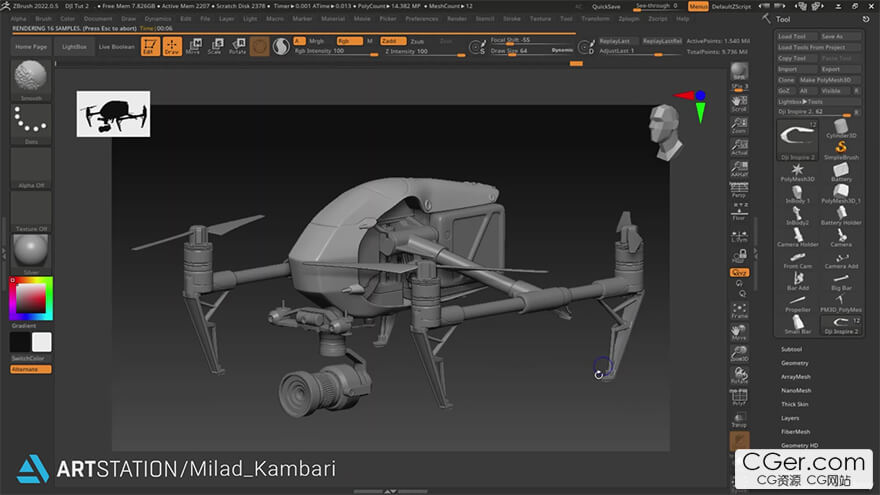Toggle Mrgb channel mode
The height and width of the screenshot is (495, 880).
click(x=317, y=41)
